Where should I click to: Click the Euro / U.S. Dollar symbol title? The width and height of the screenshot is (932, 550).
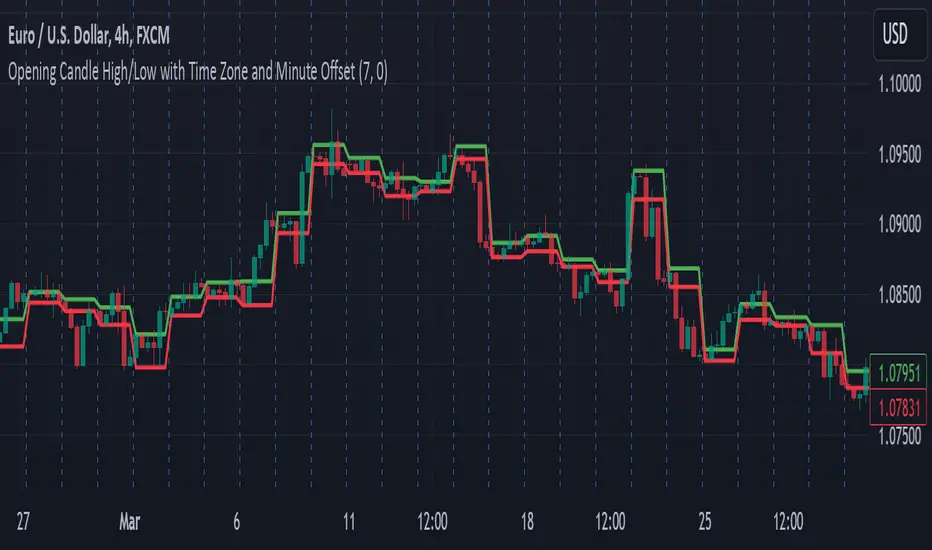(89, 36)
